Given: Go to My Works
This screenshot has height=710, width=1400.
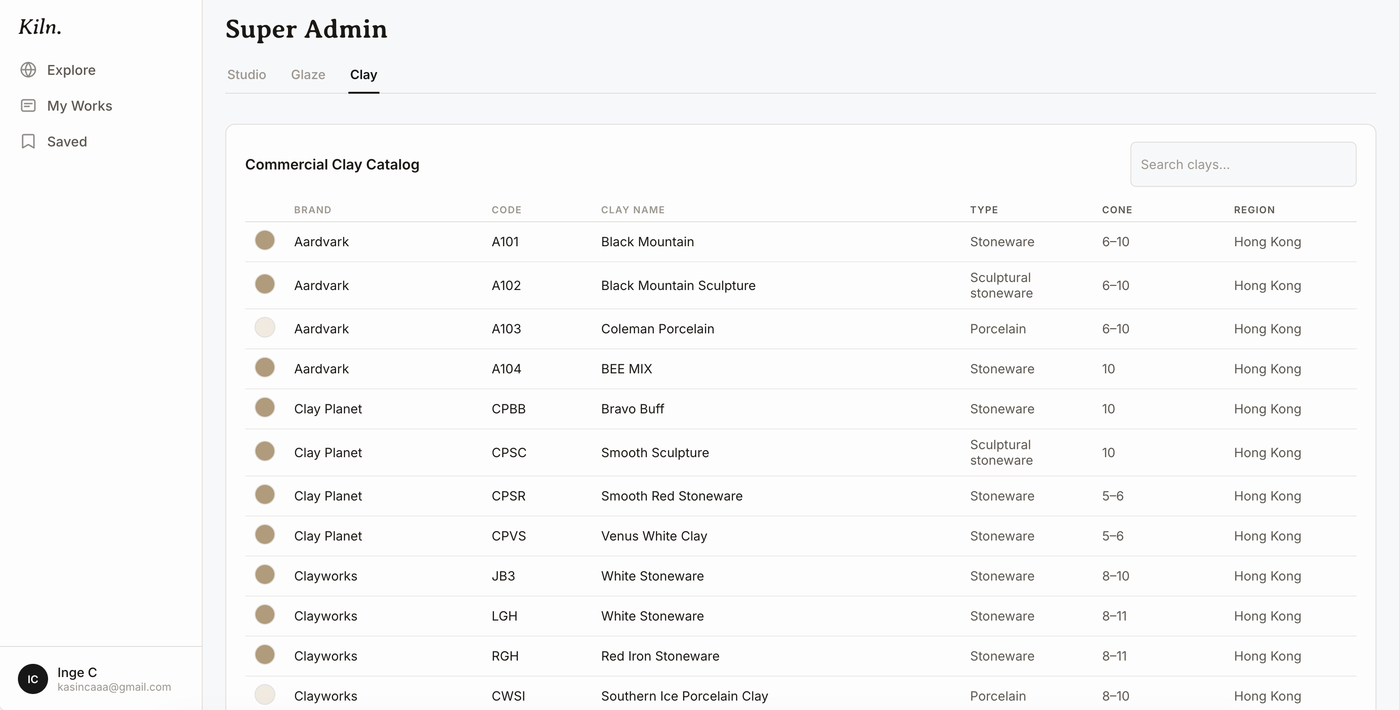Looking at the screenshot, I should pos(79,106).
